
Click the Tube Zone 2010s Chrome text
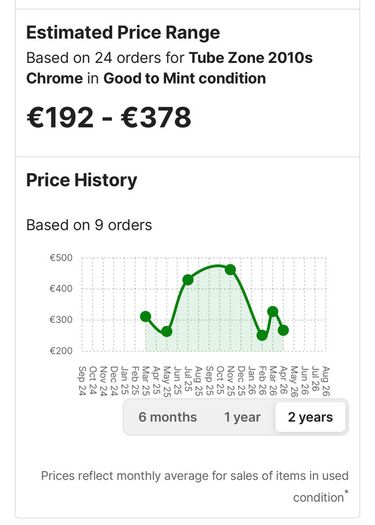pyautogui.click(x=169, y=68)
